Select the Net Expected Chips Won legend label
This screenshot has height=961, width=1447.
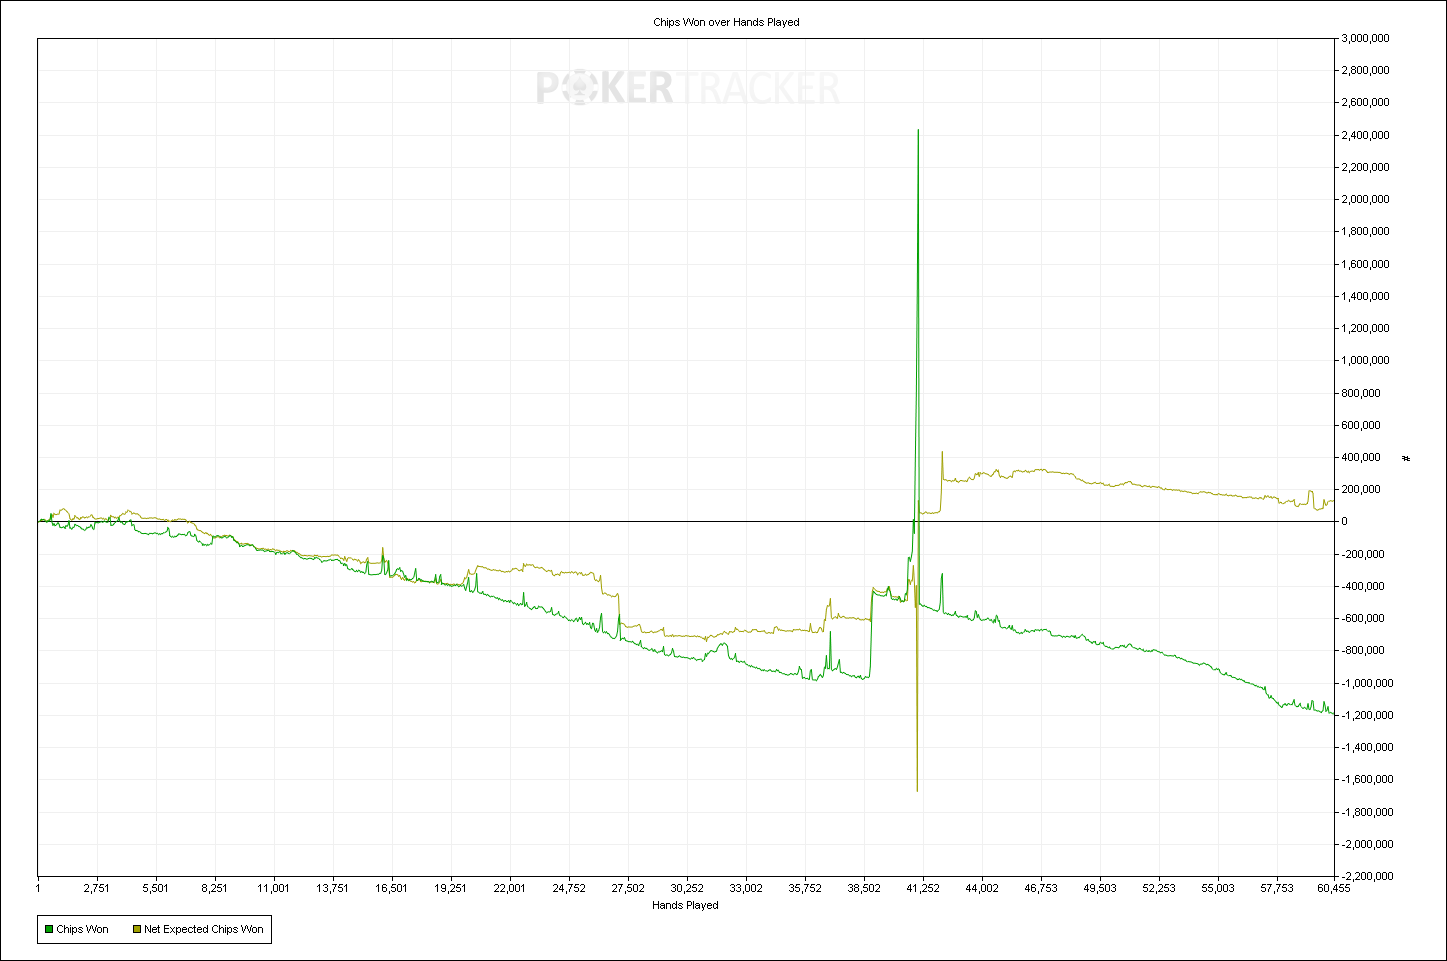click(204, 929)
